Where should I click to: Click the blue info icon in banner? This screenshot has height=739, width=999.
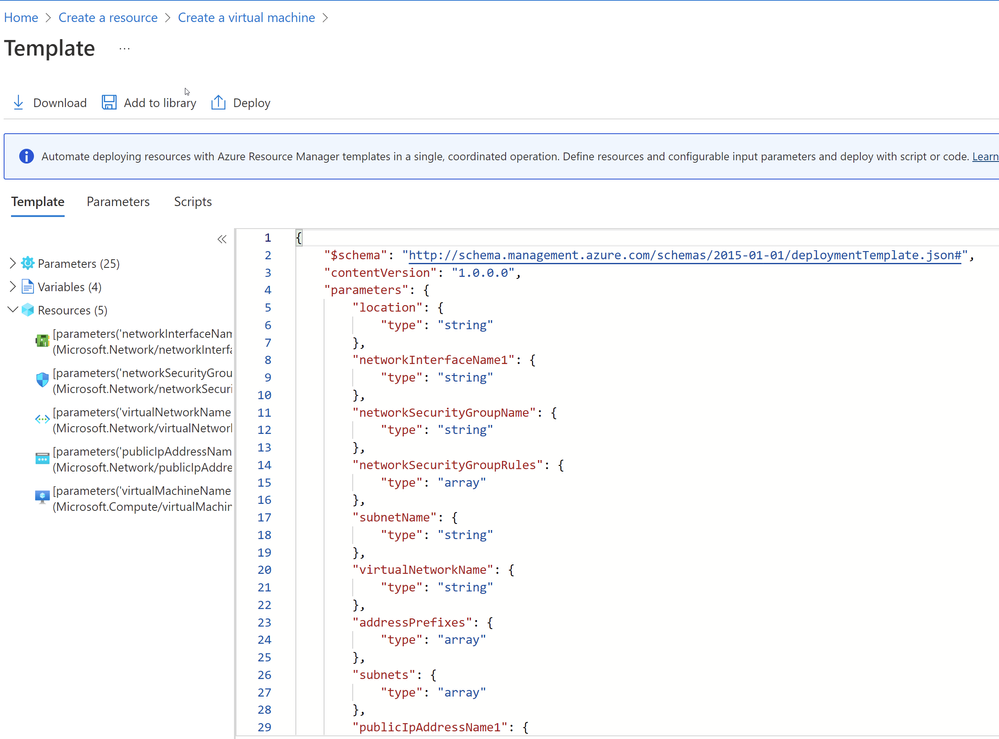click(x=26, y=156)
